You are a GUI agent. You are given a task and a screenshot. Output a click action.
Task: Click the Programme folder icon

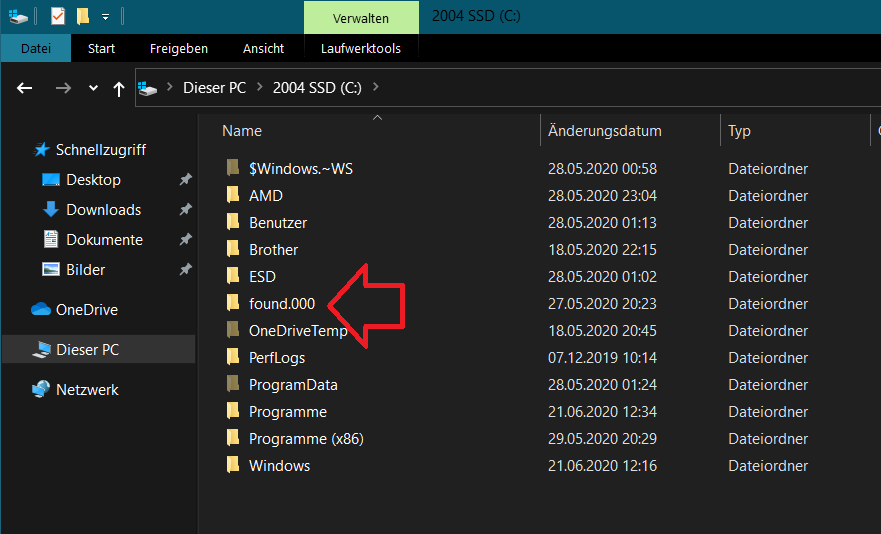233,410
